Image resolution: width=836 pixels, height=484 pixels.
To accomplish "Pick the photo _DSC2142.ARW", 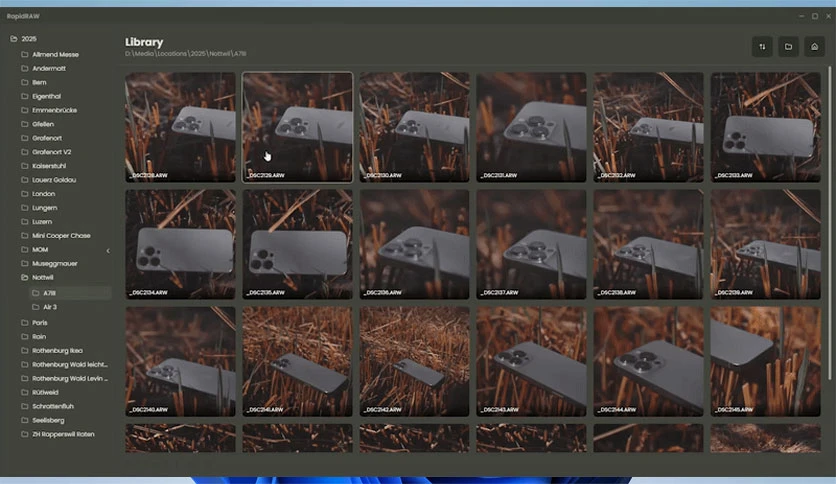I will (x=414, y=361).
